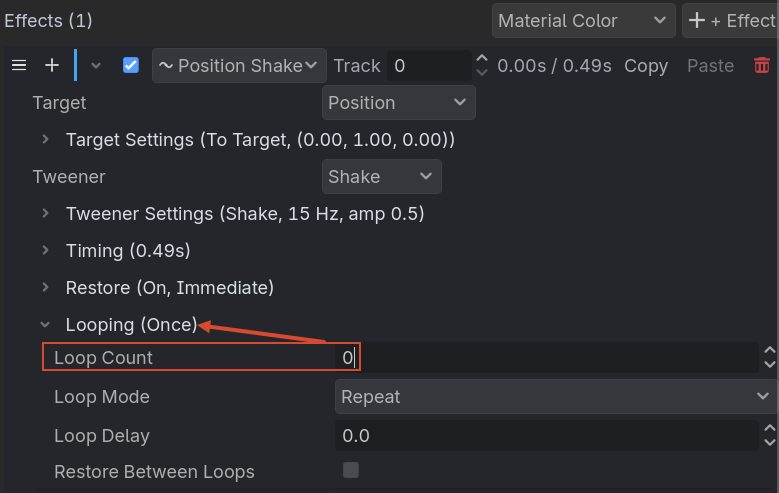Open the Target Position dropdown
Screen dimensions: 779x493
pyautogui.click(x=398, y=102)
